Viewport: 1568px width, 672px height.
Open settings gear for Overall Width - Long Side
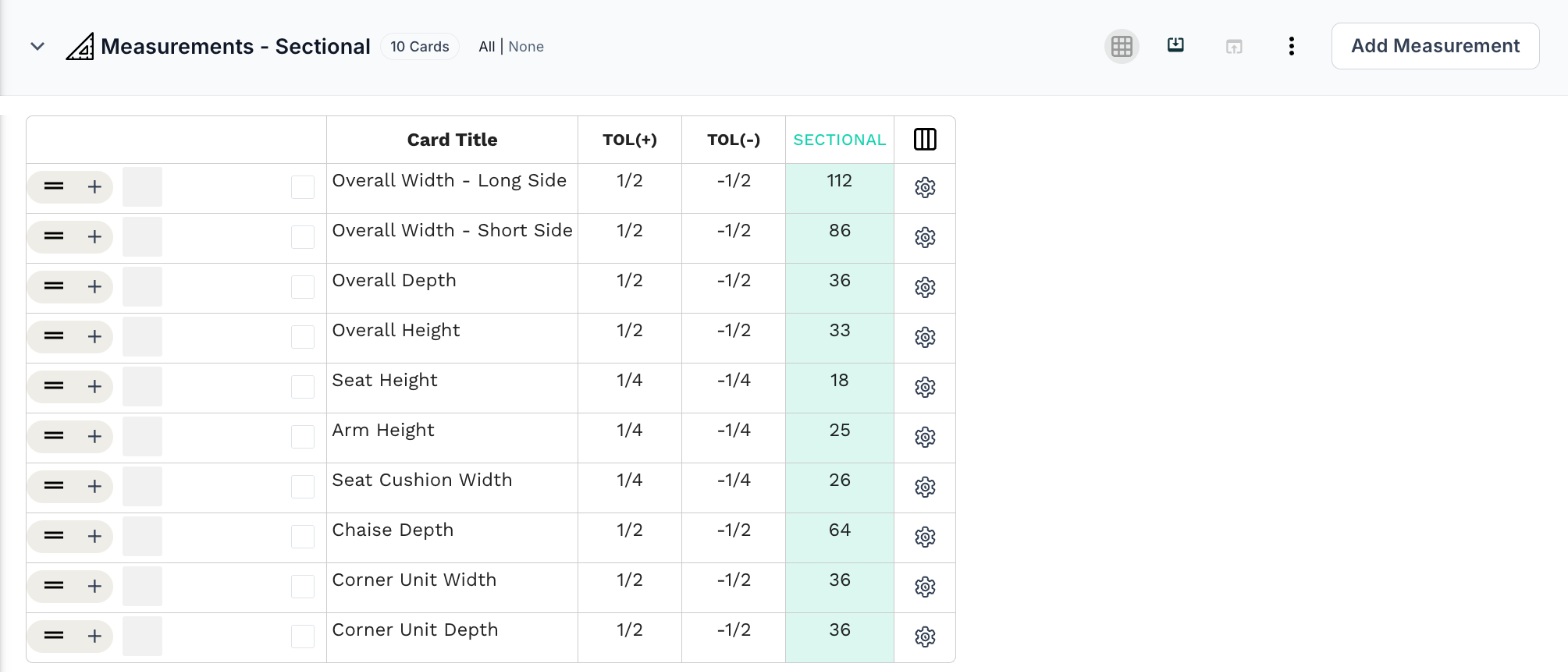pyautogui.click(x=925, y=188)
